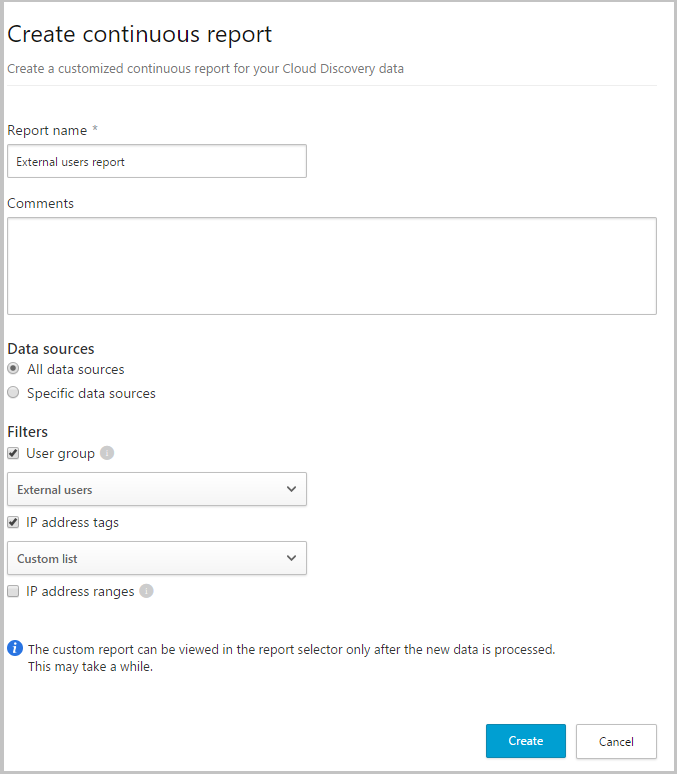Click the Report name label
677x774 pixels.
pos(47,130)
